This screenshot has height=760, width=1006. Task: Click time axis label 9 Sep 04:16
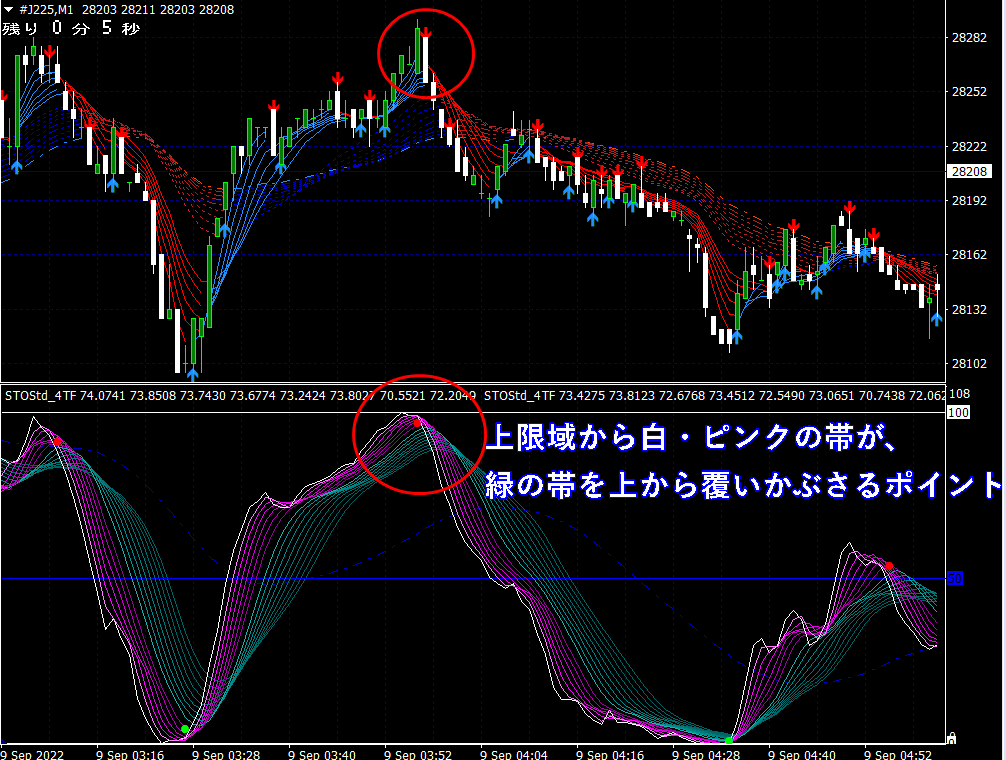tap(610, 755)
